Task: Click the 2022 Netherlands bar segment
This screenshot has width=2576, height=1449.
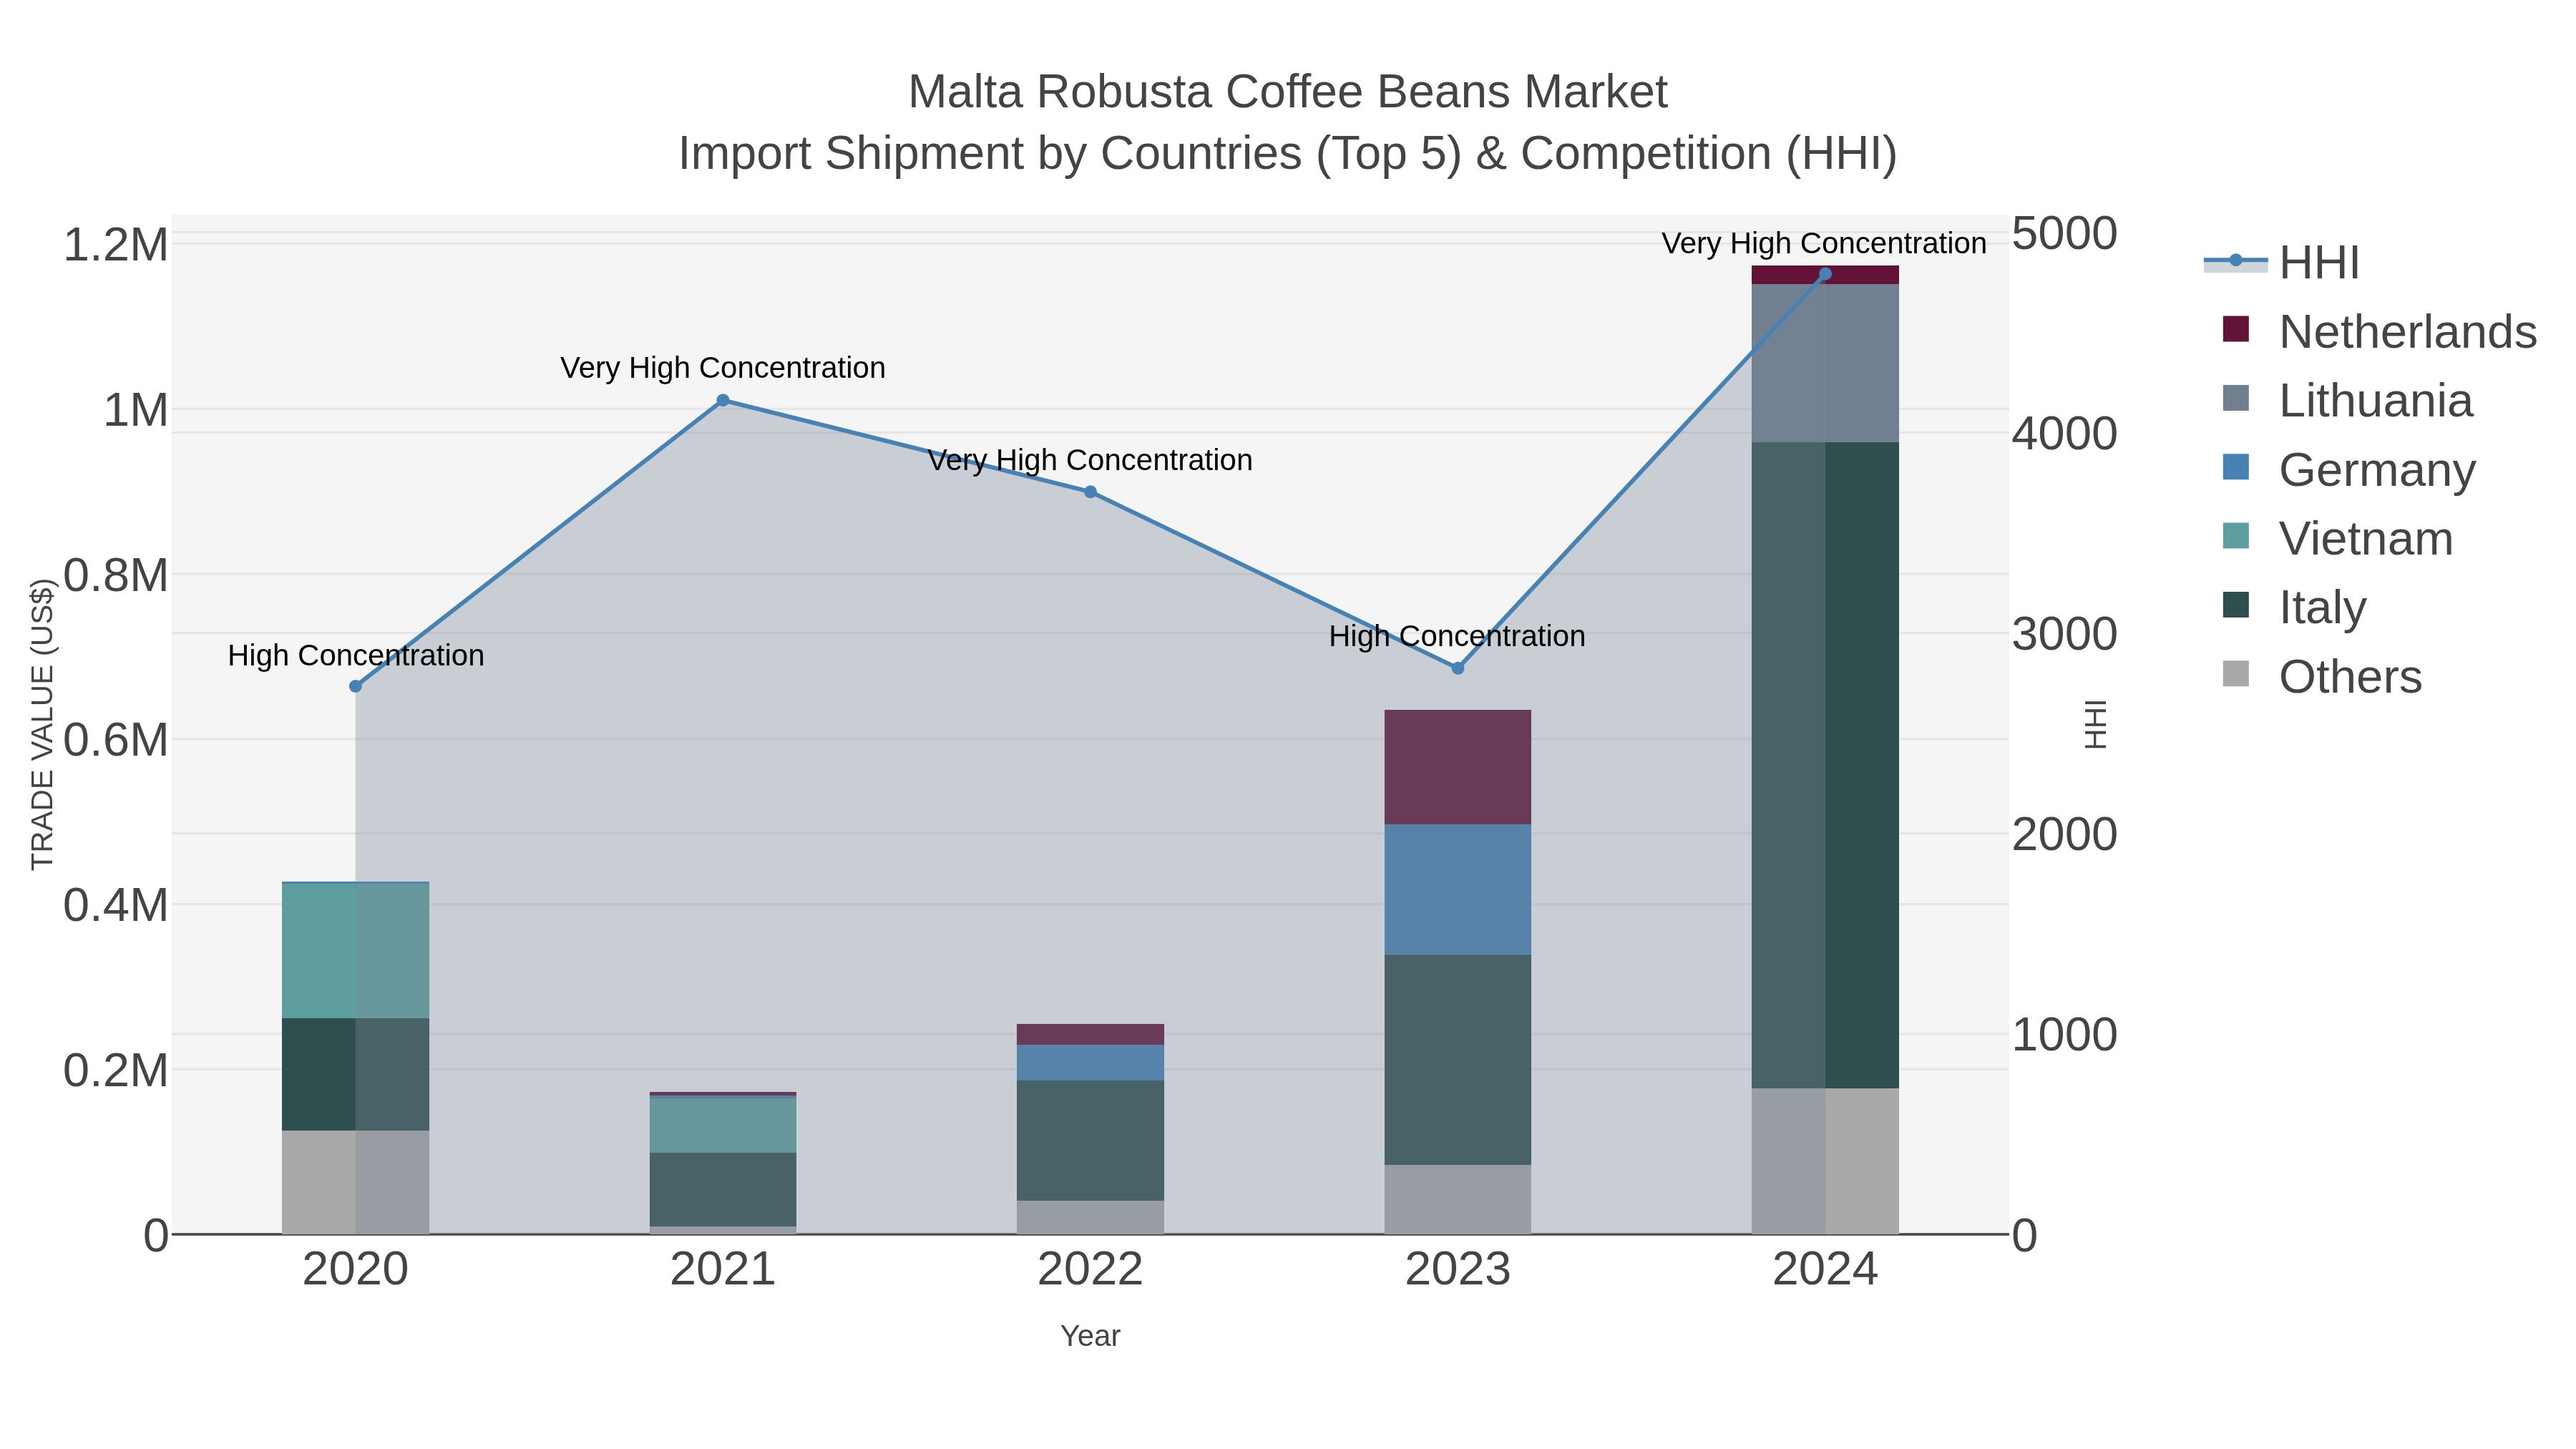Action: tap(1090, 1034)
